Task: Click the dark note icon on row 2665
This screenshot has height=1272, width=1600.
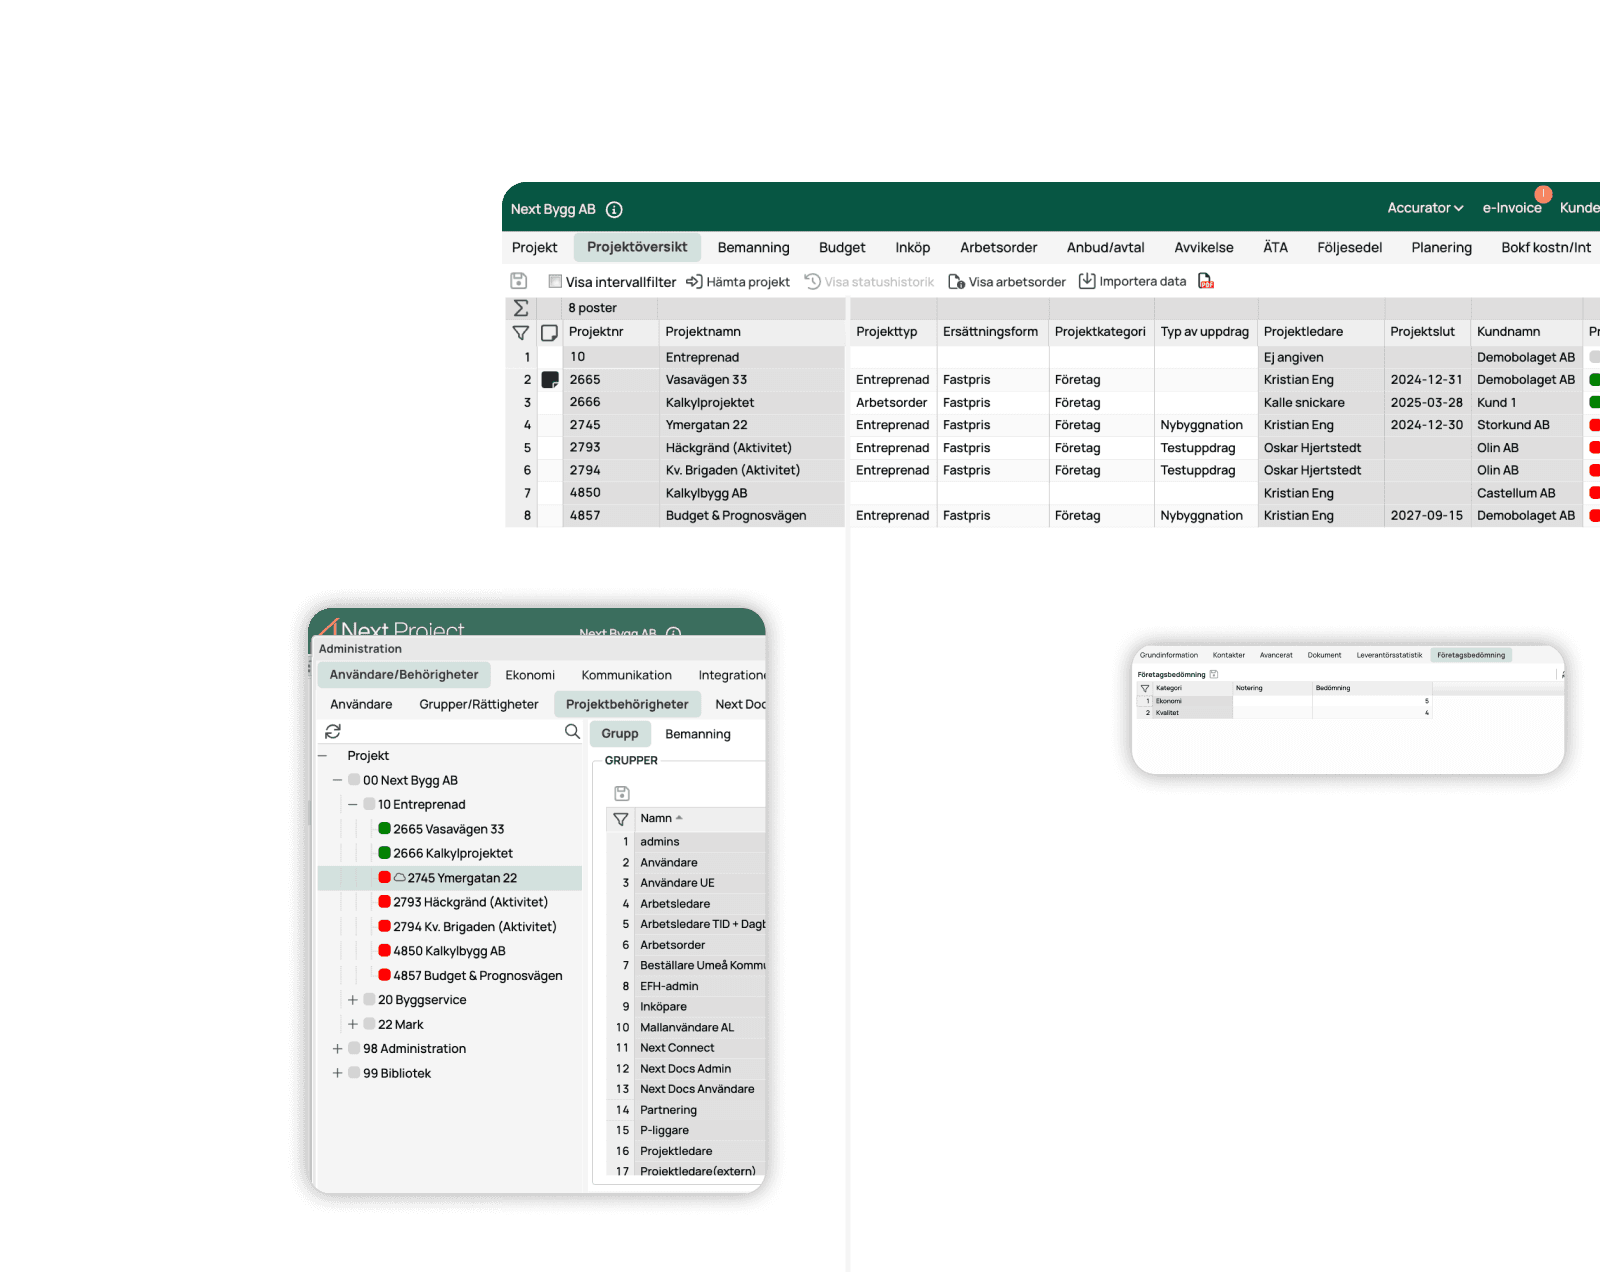Action: point(550,380)
